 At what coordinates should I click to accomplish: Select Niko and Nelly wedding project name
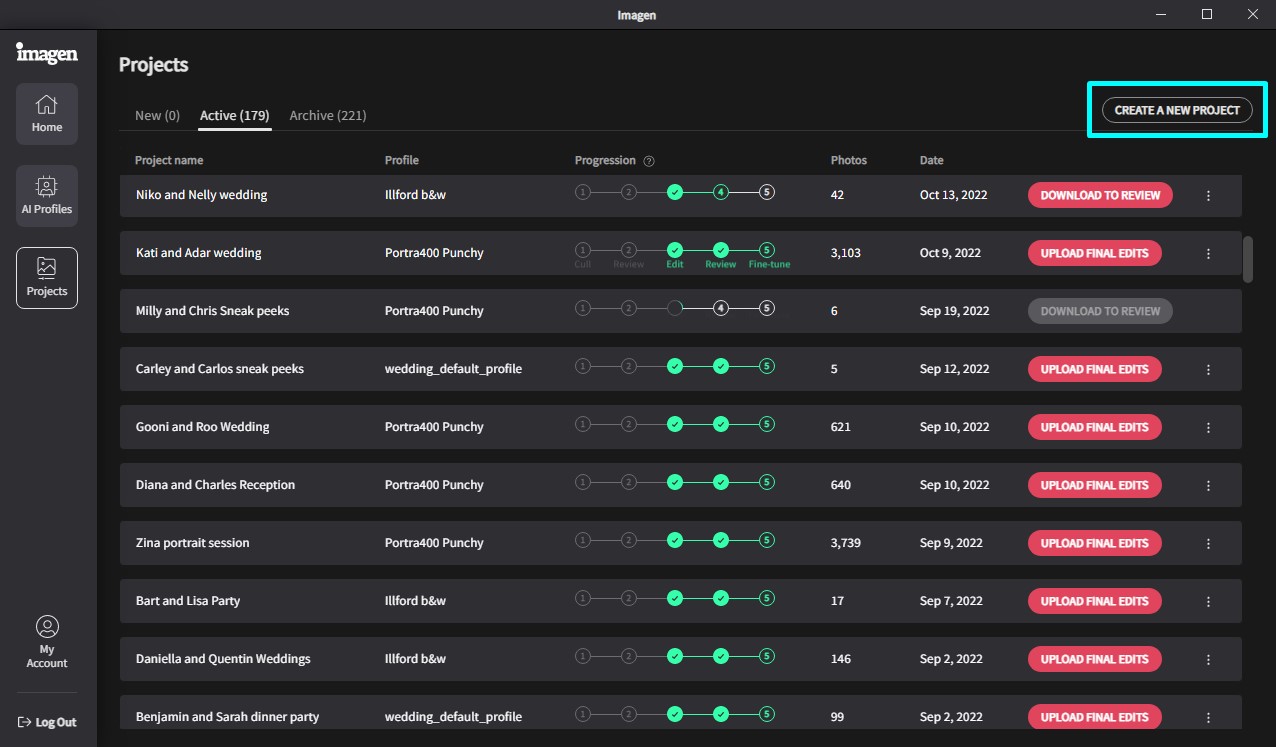pos(202,195)
